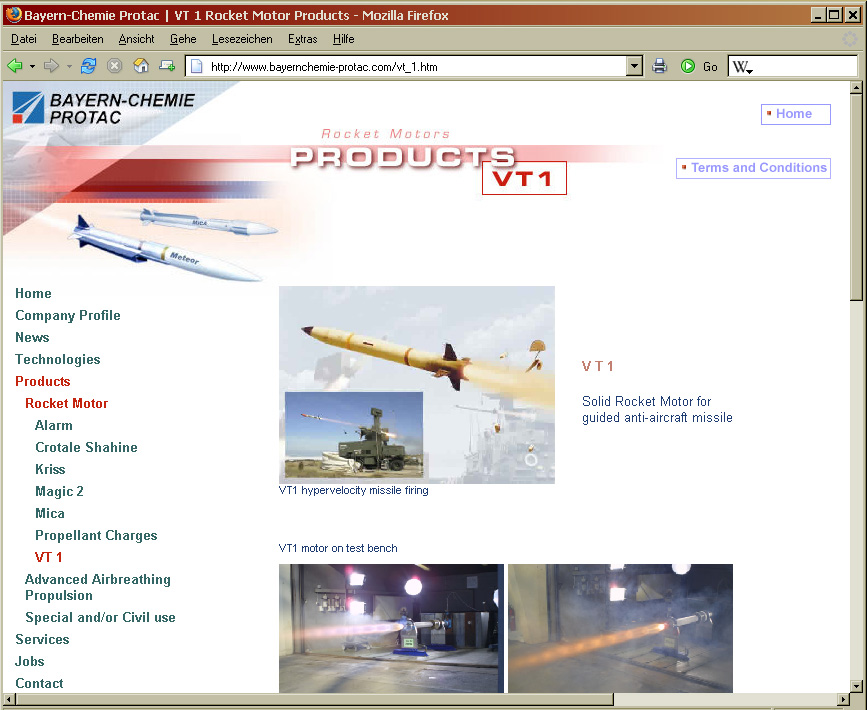Go to Company Profile in sidebar
867x710 pixels.
[x=67, y=315]
